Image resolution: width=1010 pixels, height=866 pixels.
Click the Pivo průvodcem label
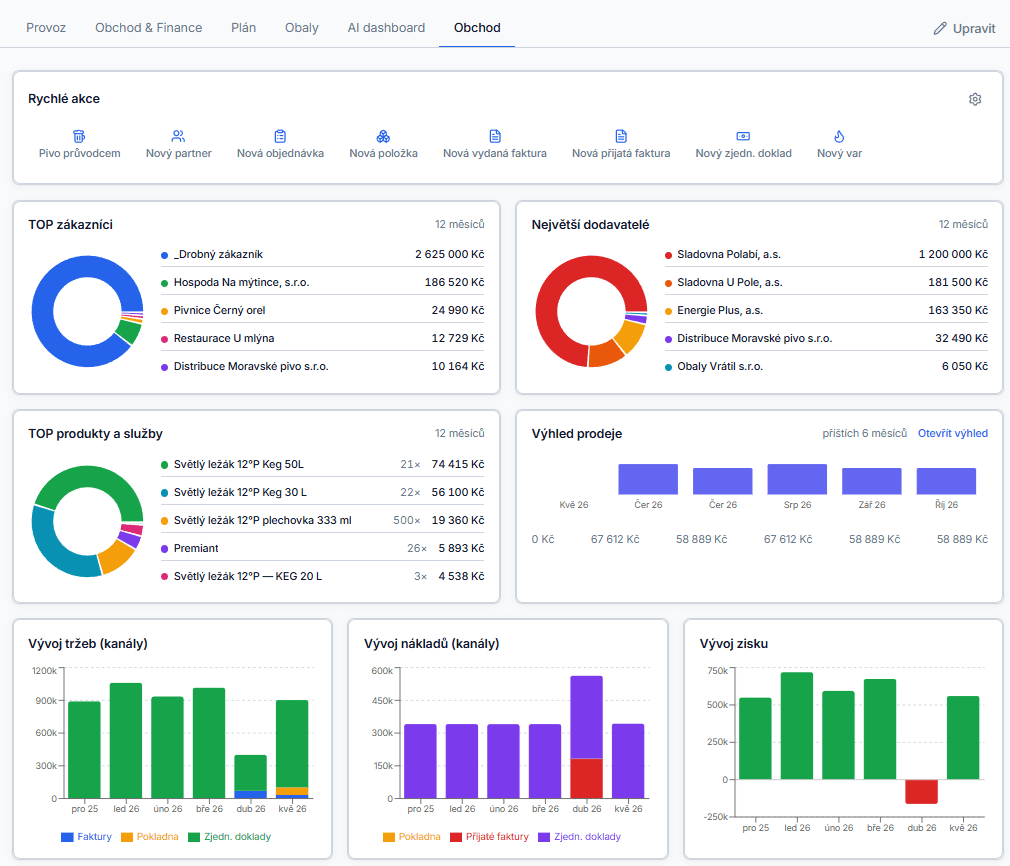79,153
